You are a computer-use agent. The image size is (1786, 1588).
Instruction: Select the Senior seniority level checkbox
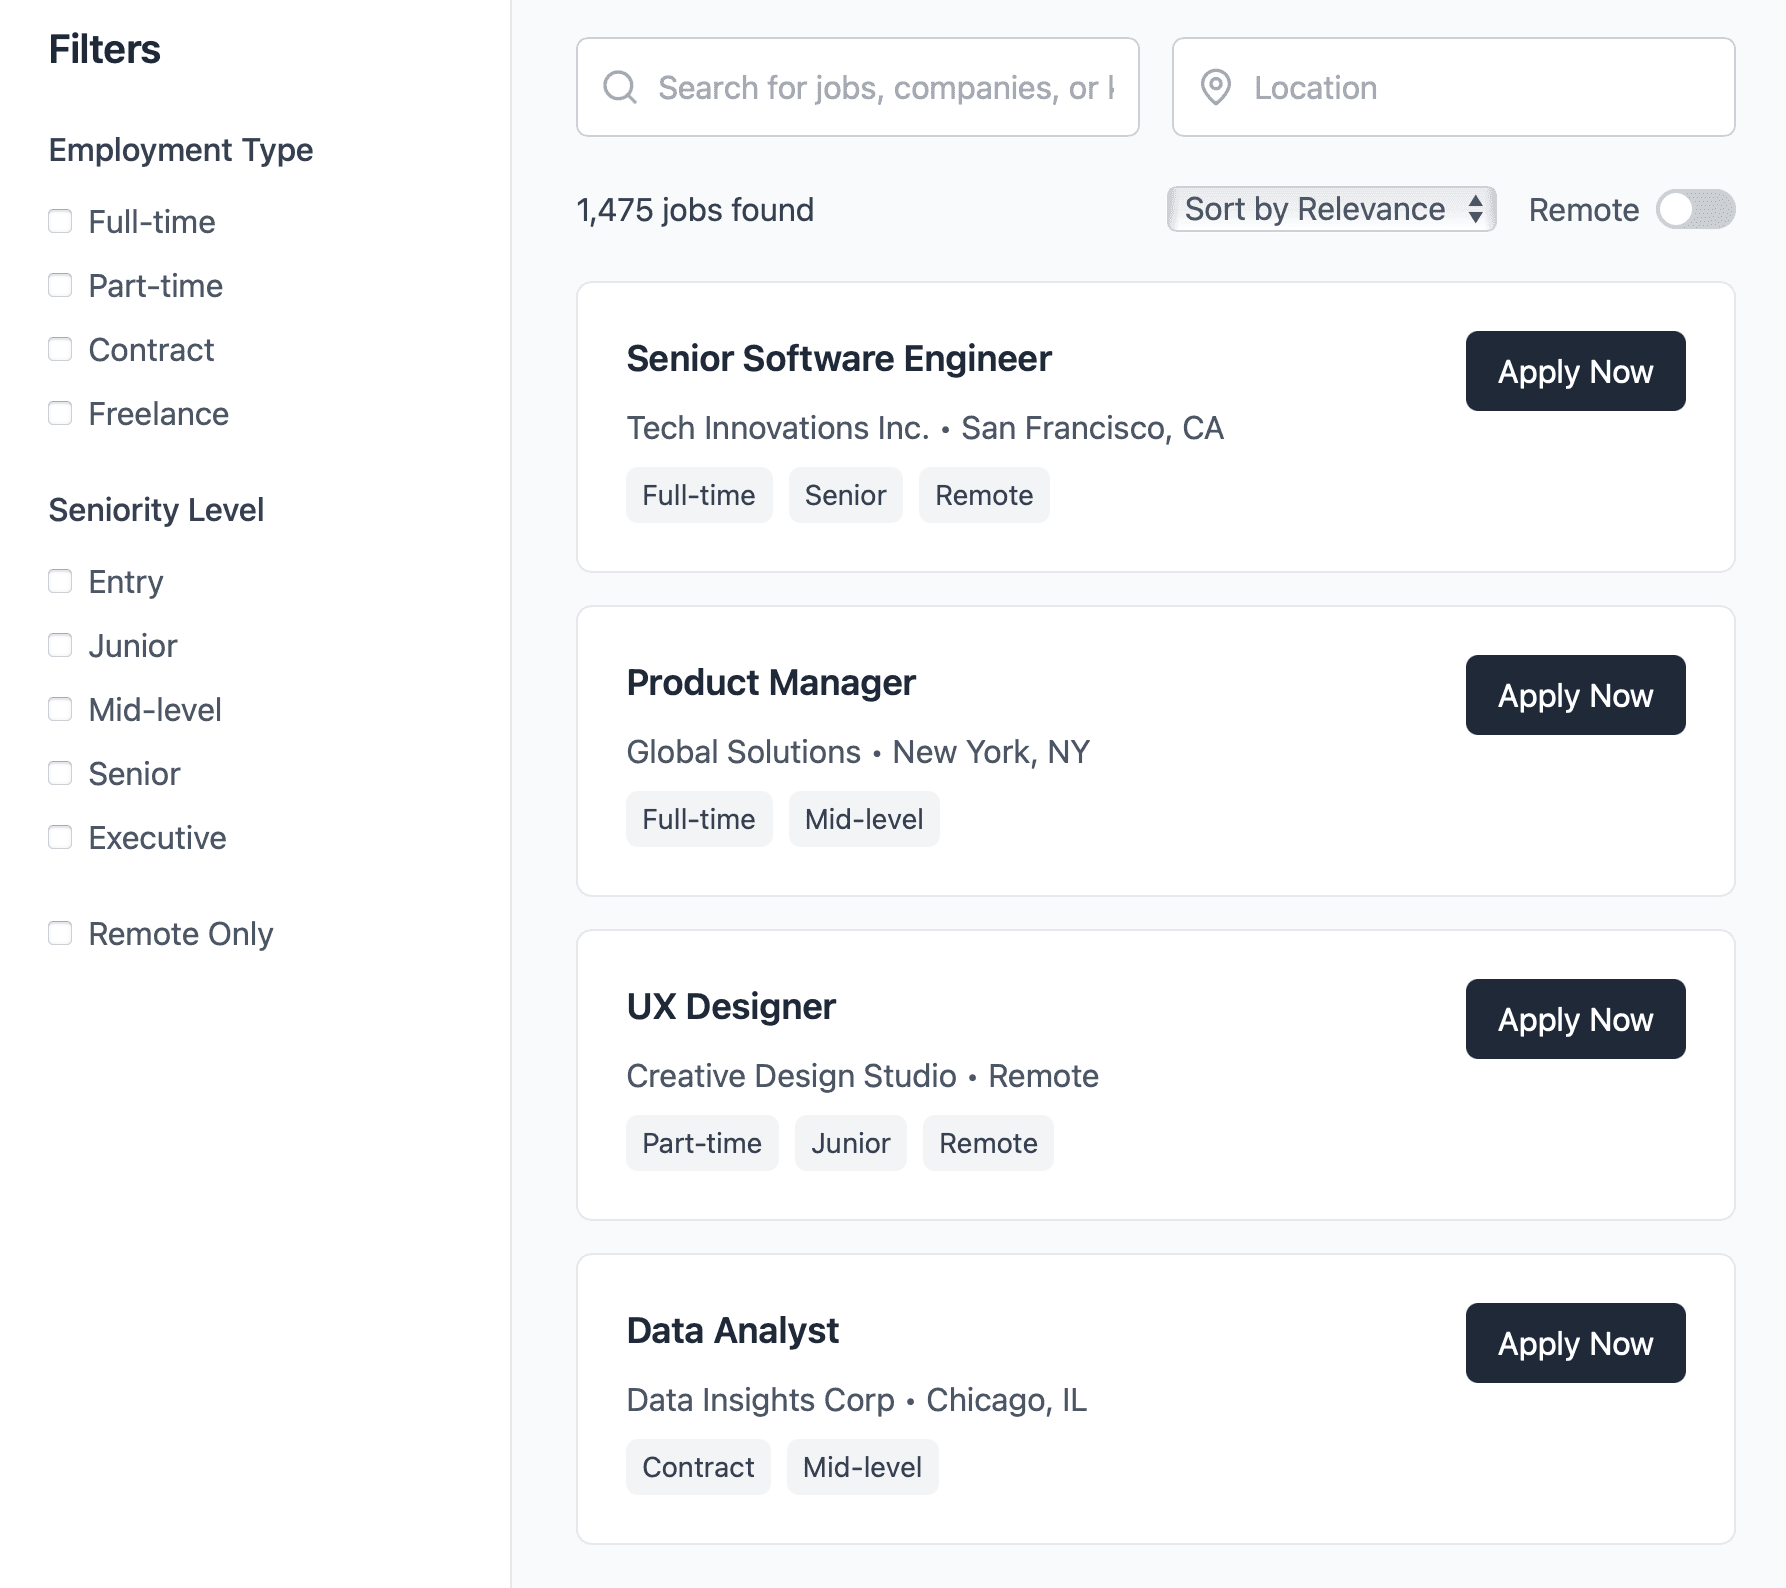[x=61, y=773]
